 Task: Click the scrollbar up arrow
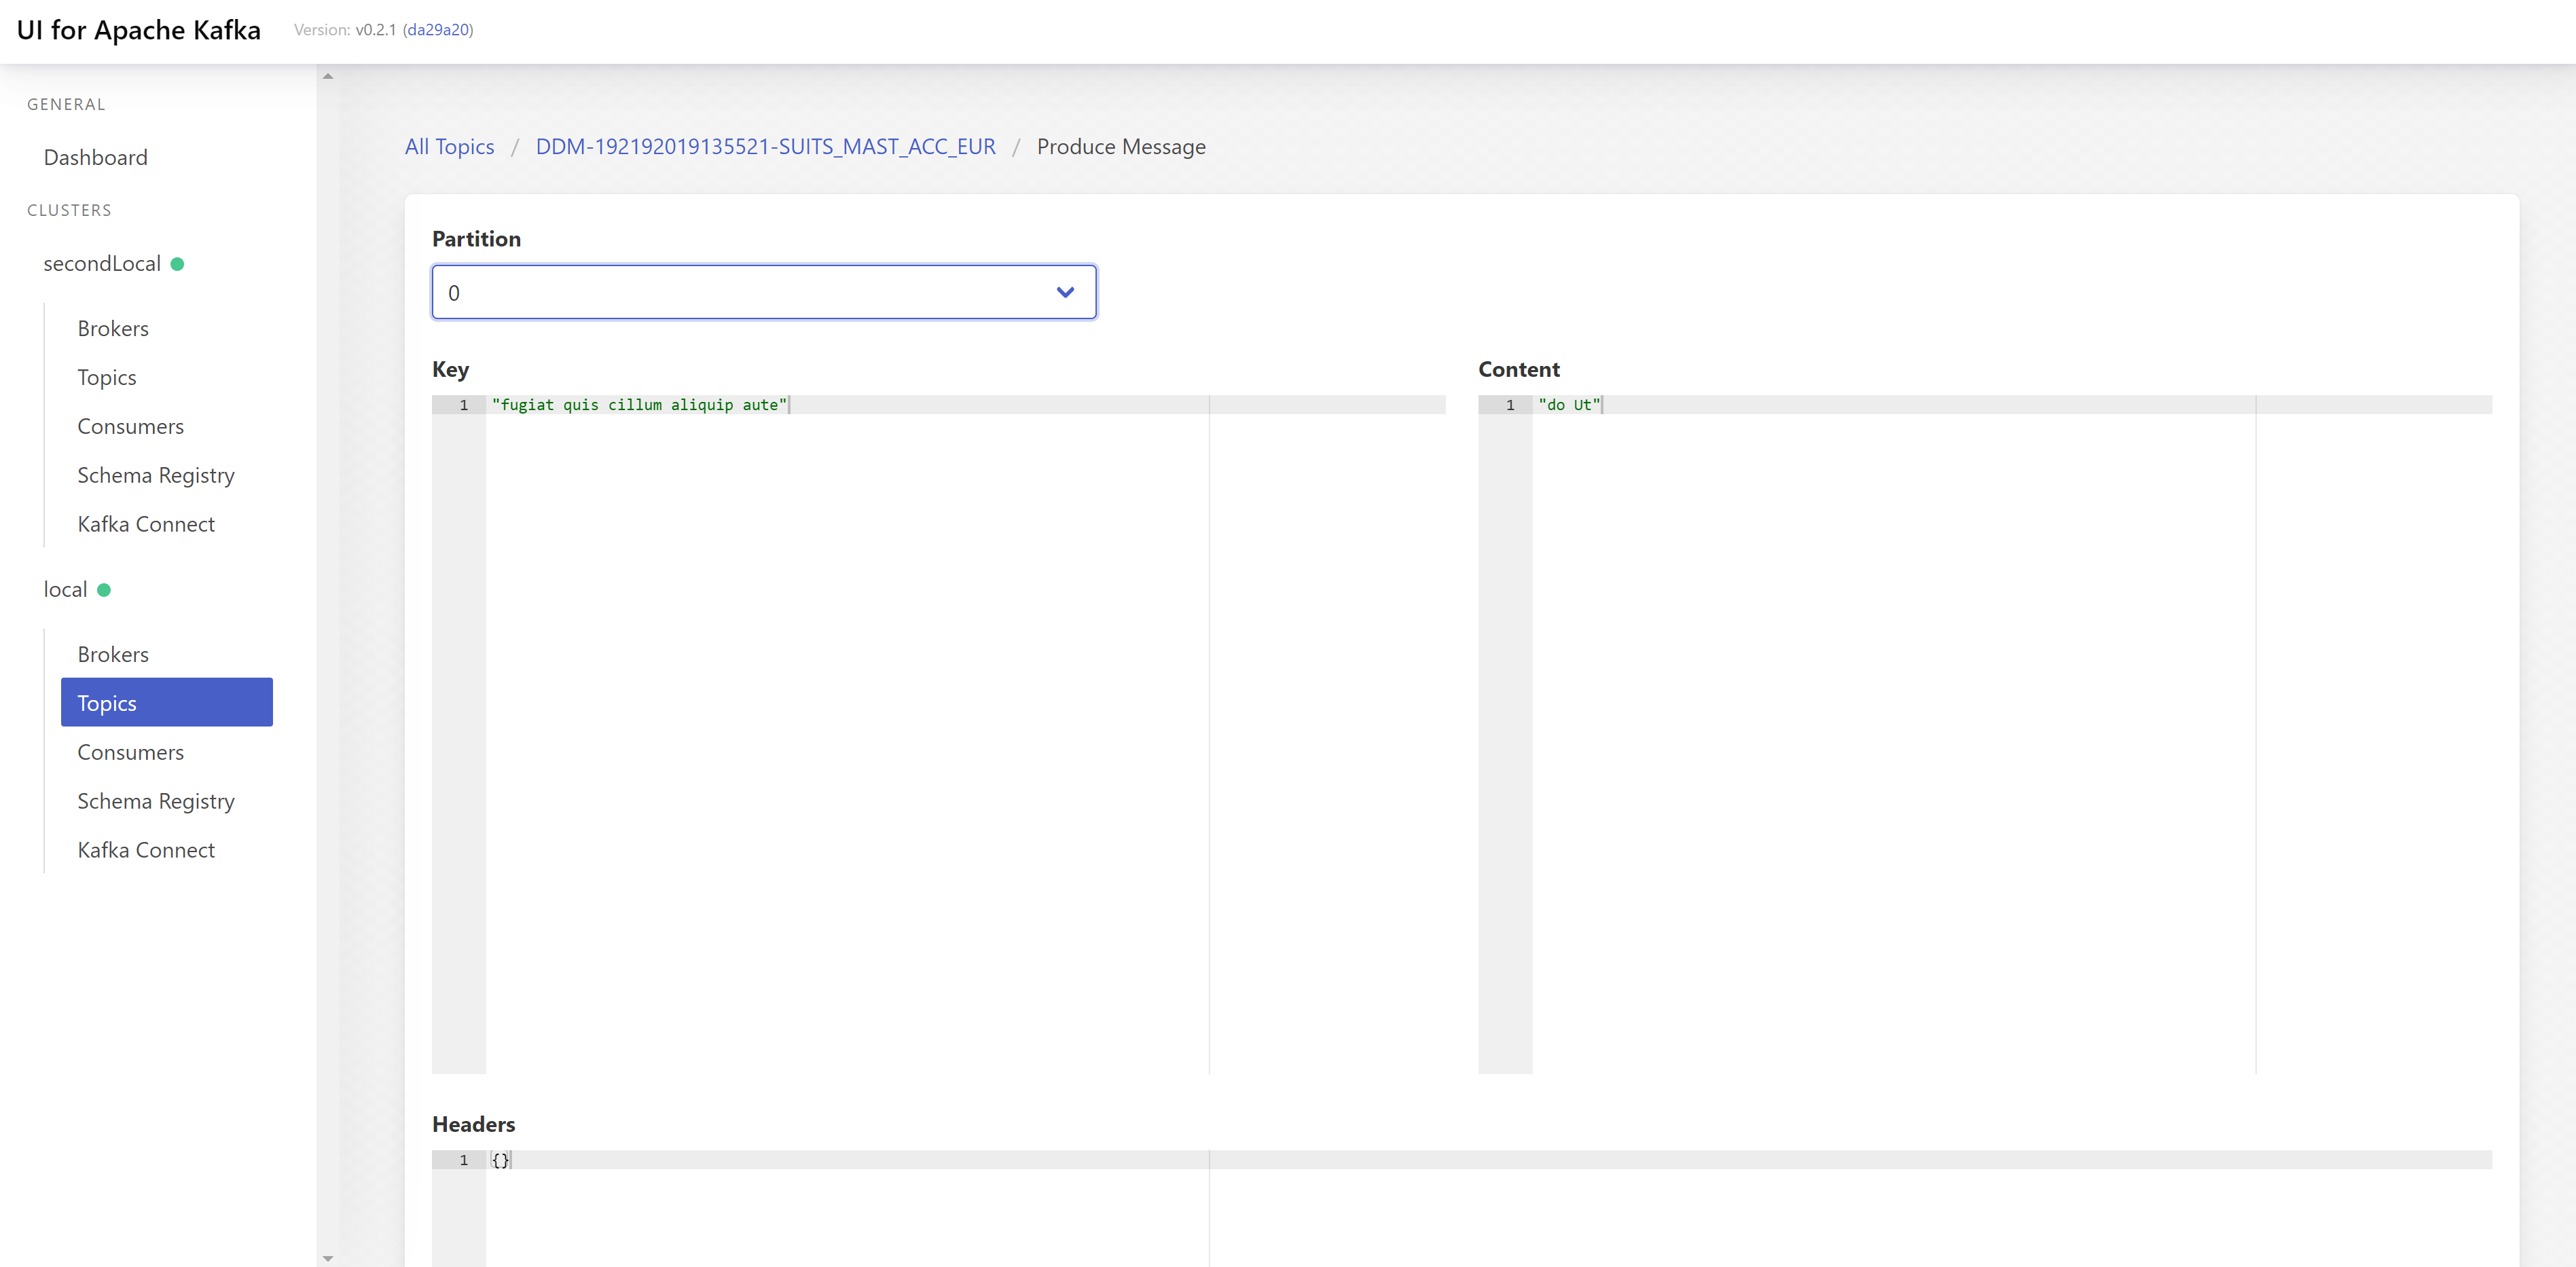327,75
